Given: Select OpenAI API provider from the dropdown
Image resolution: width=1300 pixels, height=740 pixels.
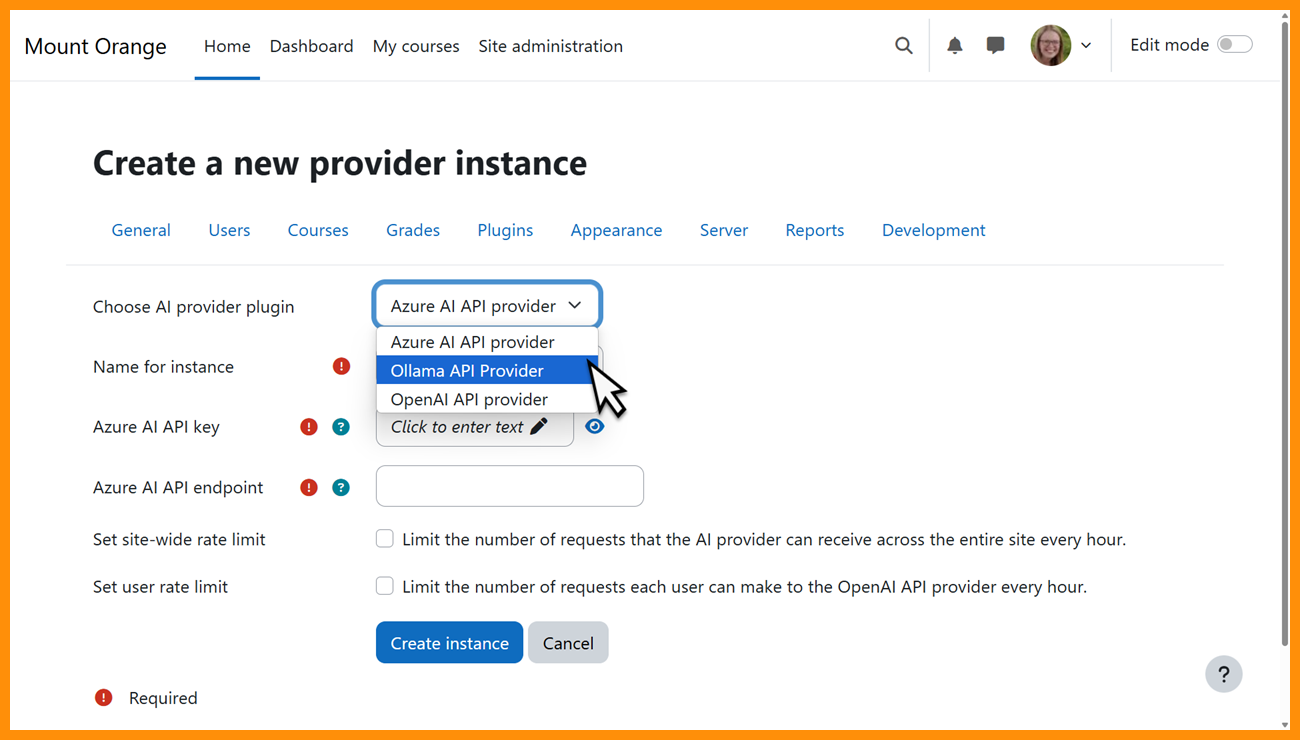Looking at the screenshot, I should click(470, 399).
